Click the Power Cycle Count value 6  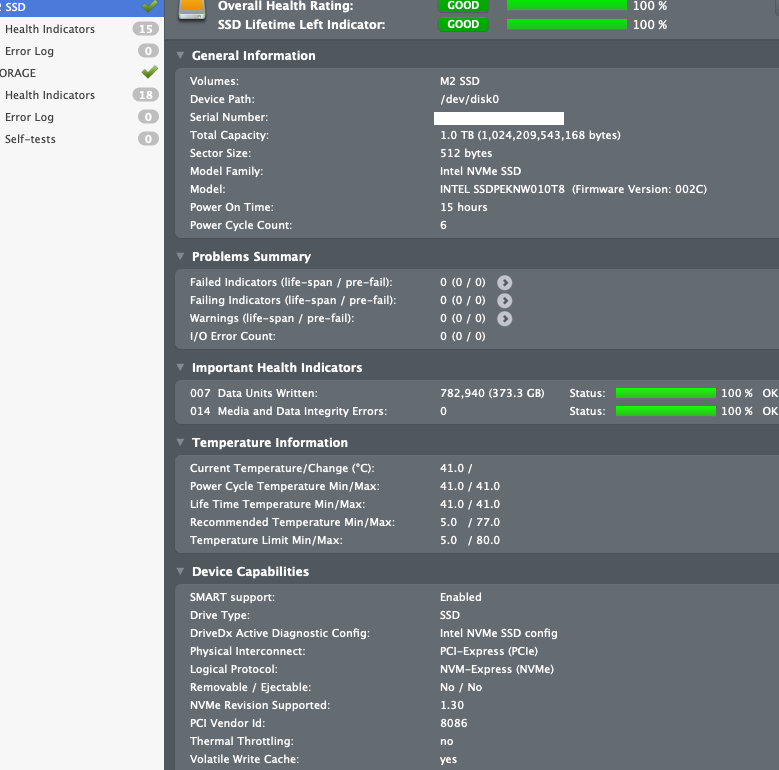(x=443, y=225)
